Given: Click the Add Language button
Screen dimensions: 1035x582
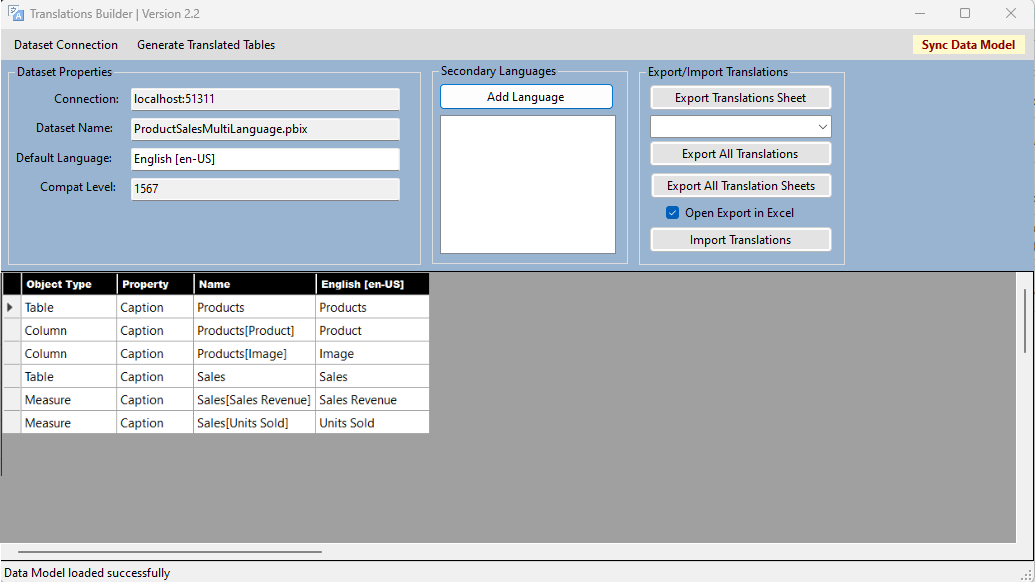Looking at the screenshot, I should click(x=526, y=96).
